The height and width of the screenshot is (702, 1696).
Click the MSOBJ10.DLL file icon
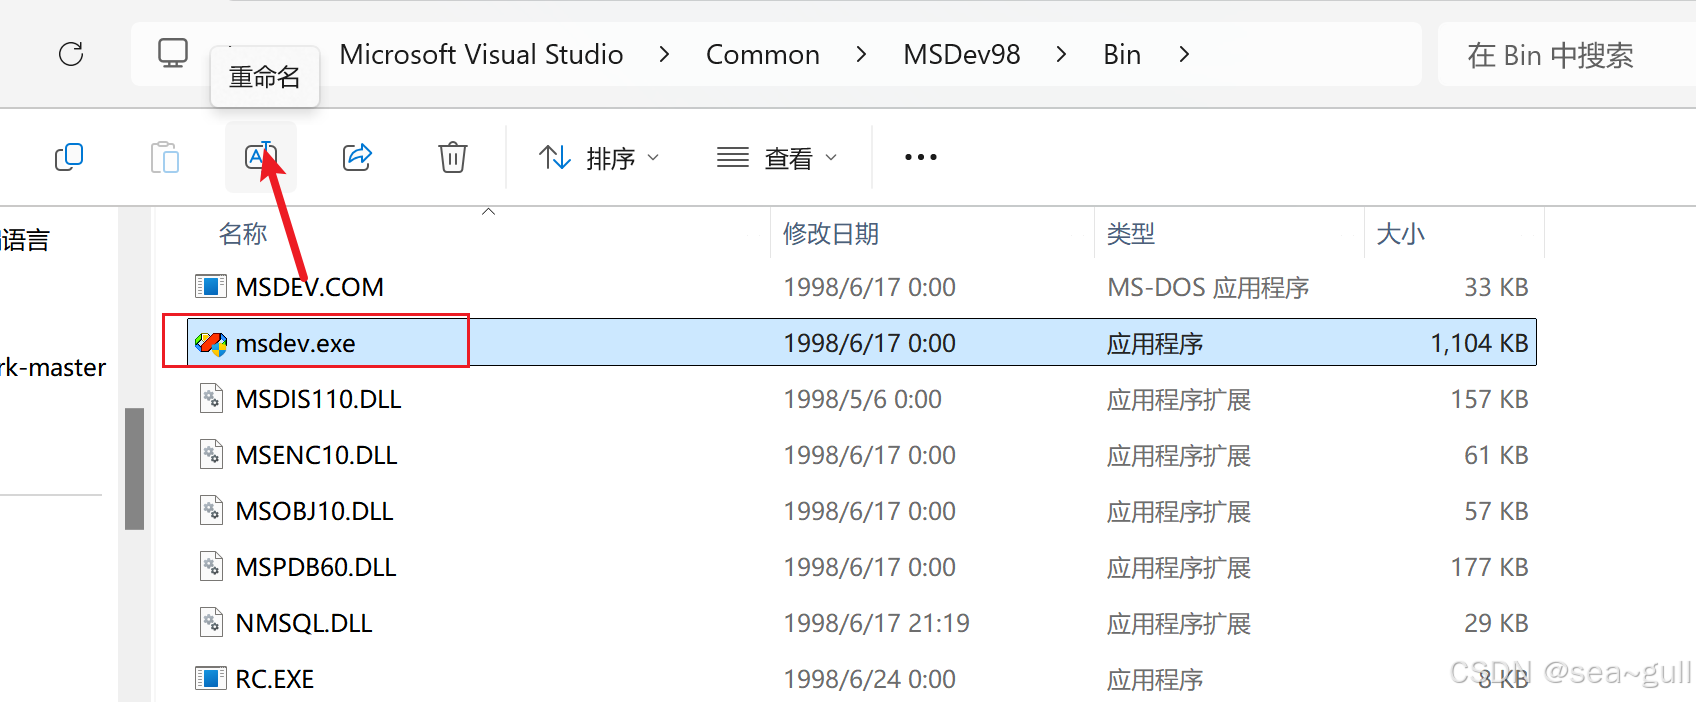tap(211, 511)
